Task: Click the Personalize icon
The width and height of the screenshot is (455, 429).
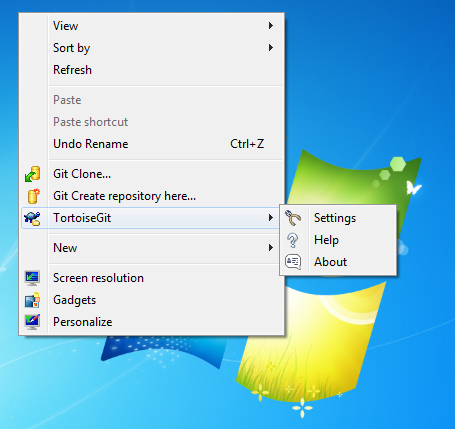Action: click(32, 322)
